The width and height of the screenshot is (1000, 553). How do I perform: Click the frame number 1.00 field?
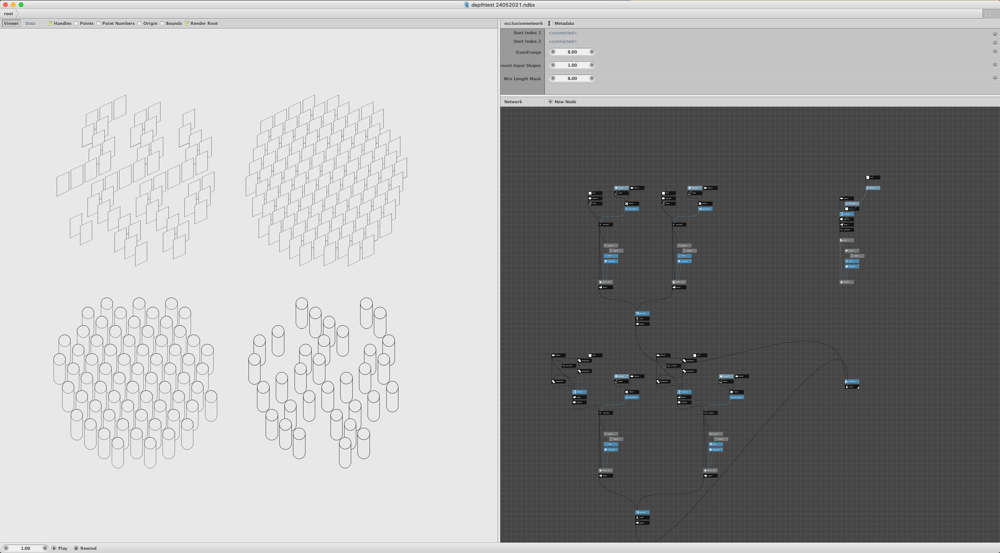click(25, 548)
